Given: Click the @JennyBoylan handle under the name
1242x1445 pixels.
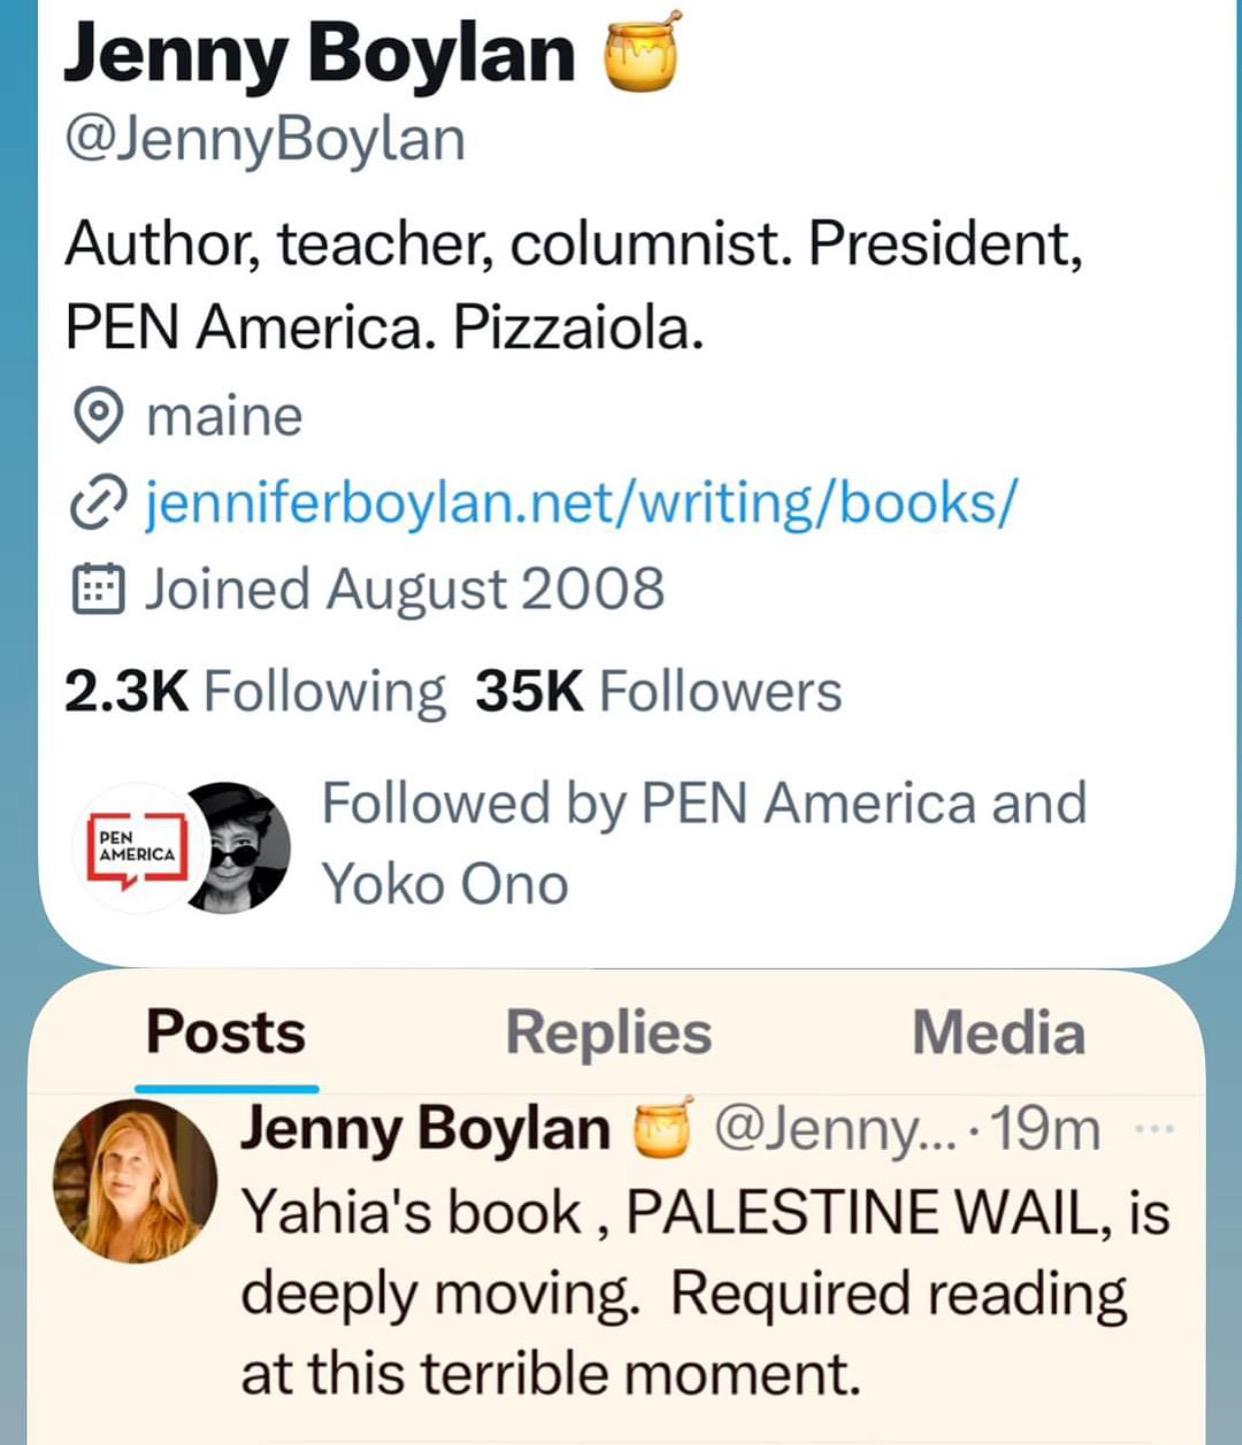Looking at the screenshot, I should (265, 139).
